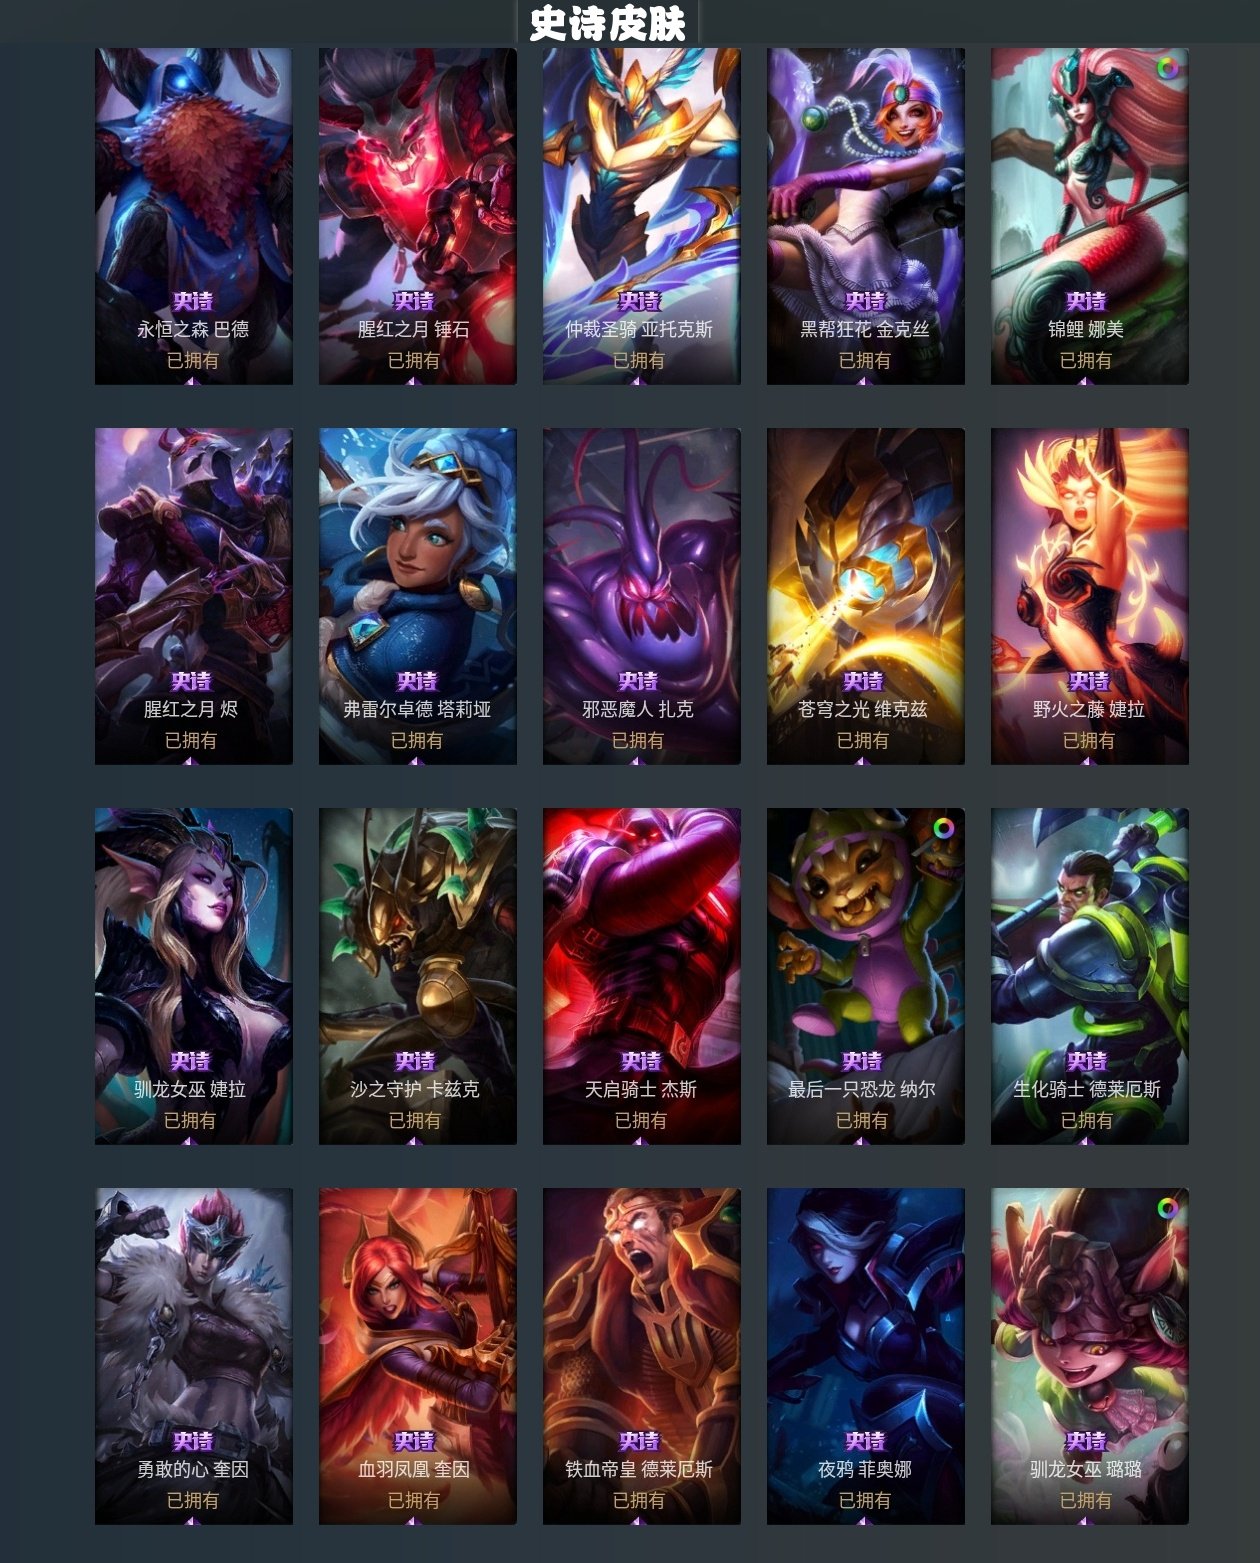Click chroma wheel icon on 驯龙女巫 璐璐 card

tap(1167, 1208)
